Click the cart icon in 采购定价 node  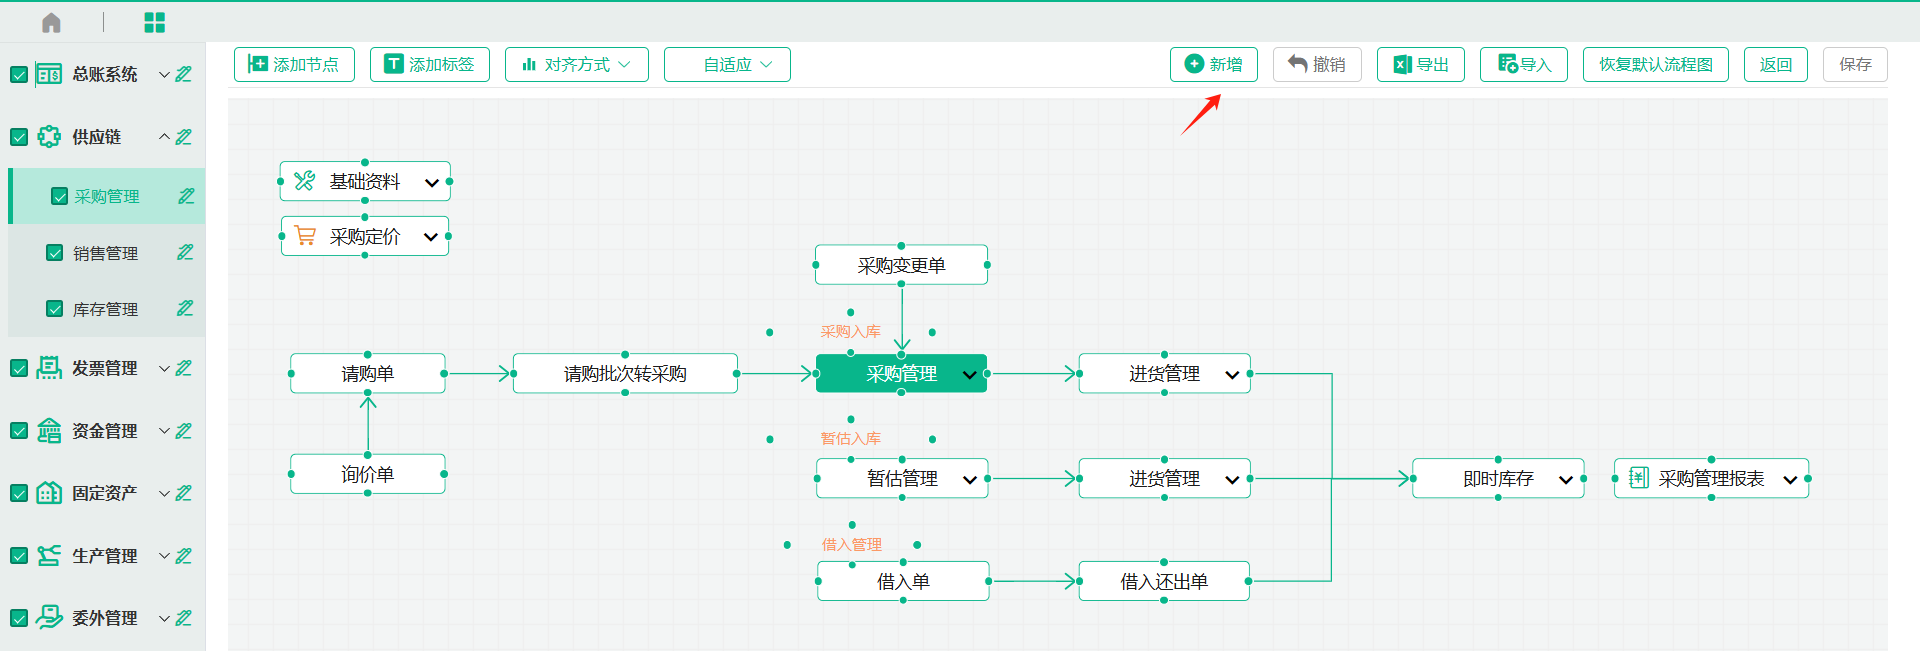coord(305,236)
